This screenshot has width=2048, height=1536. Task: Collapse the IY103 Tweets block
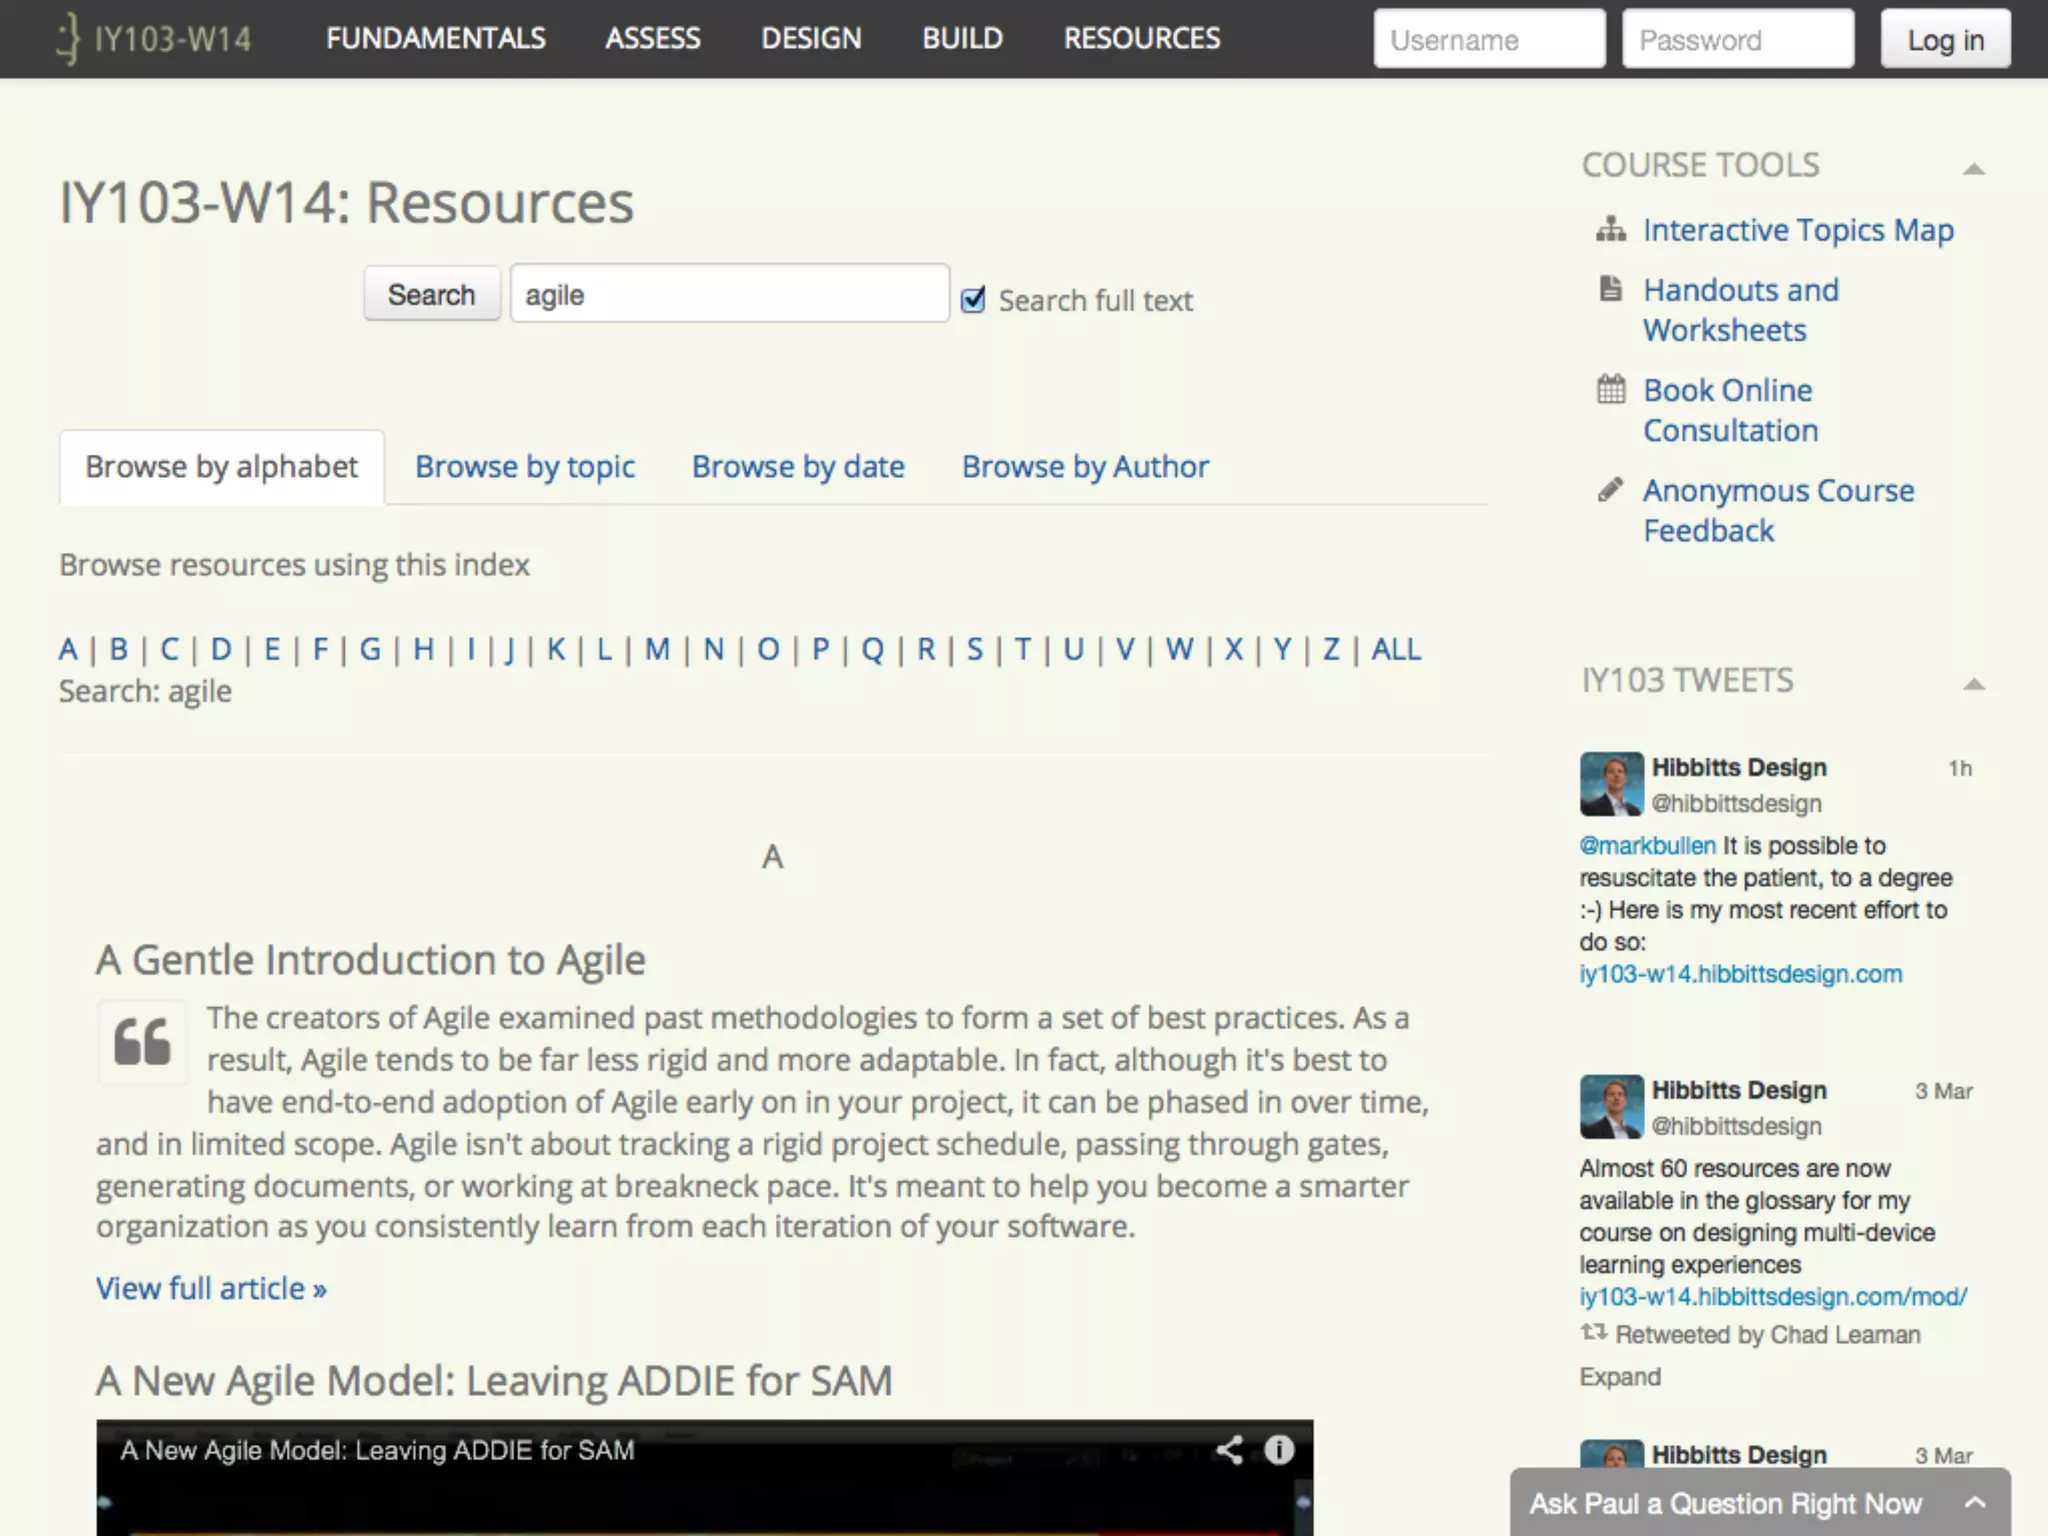tap(1973, 684)
